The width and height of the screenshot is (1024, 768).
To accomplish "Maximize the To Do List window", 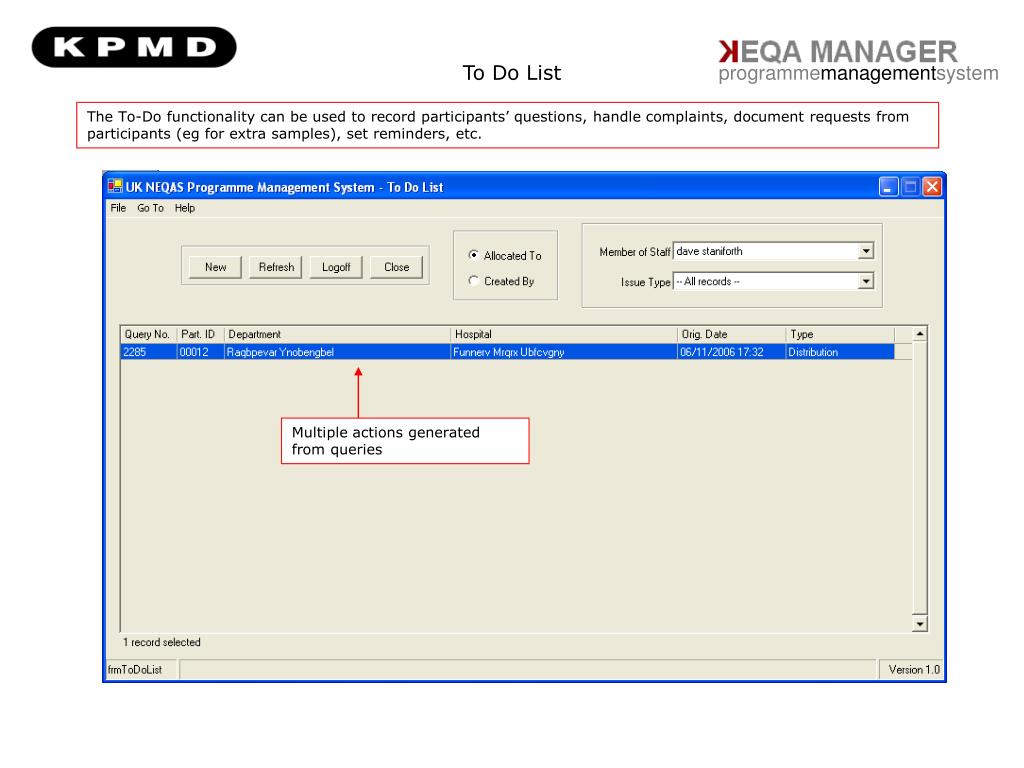I will pyautogui.click(x=910, y=187).
